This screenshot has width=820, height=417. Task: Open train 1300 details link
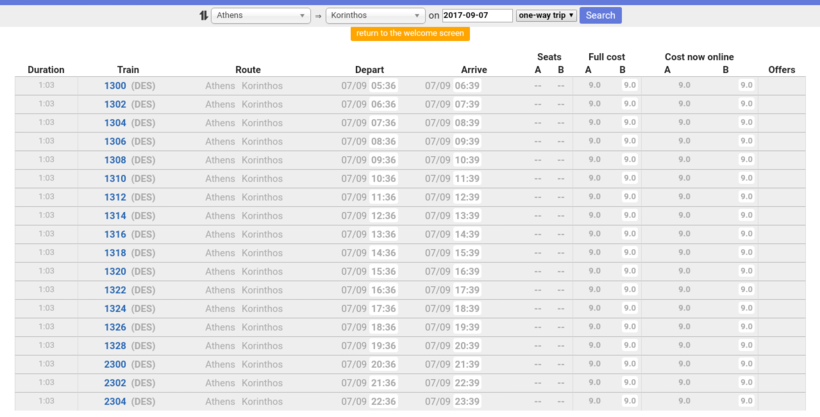(115, 86)
